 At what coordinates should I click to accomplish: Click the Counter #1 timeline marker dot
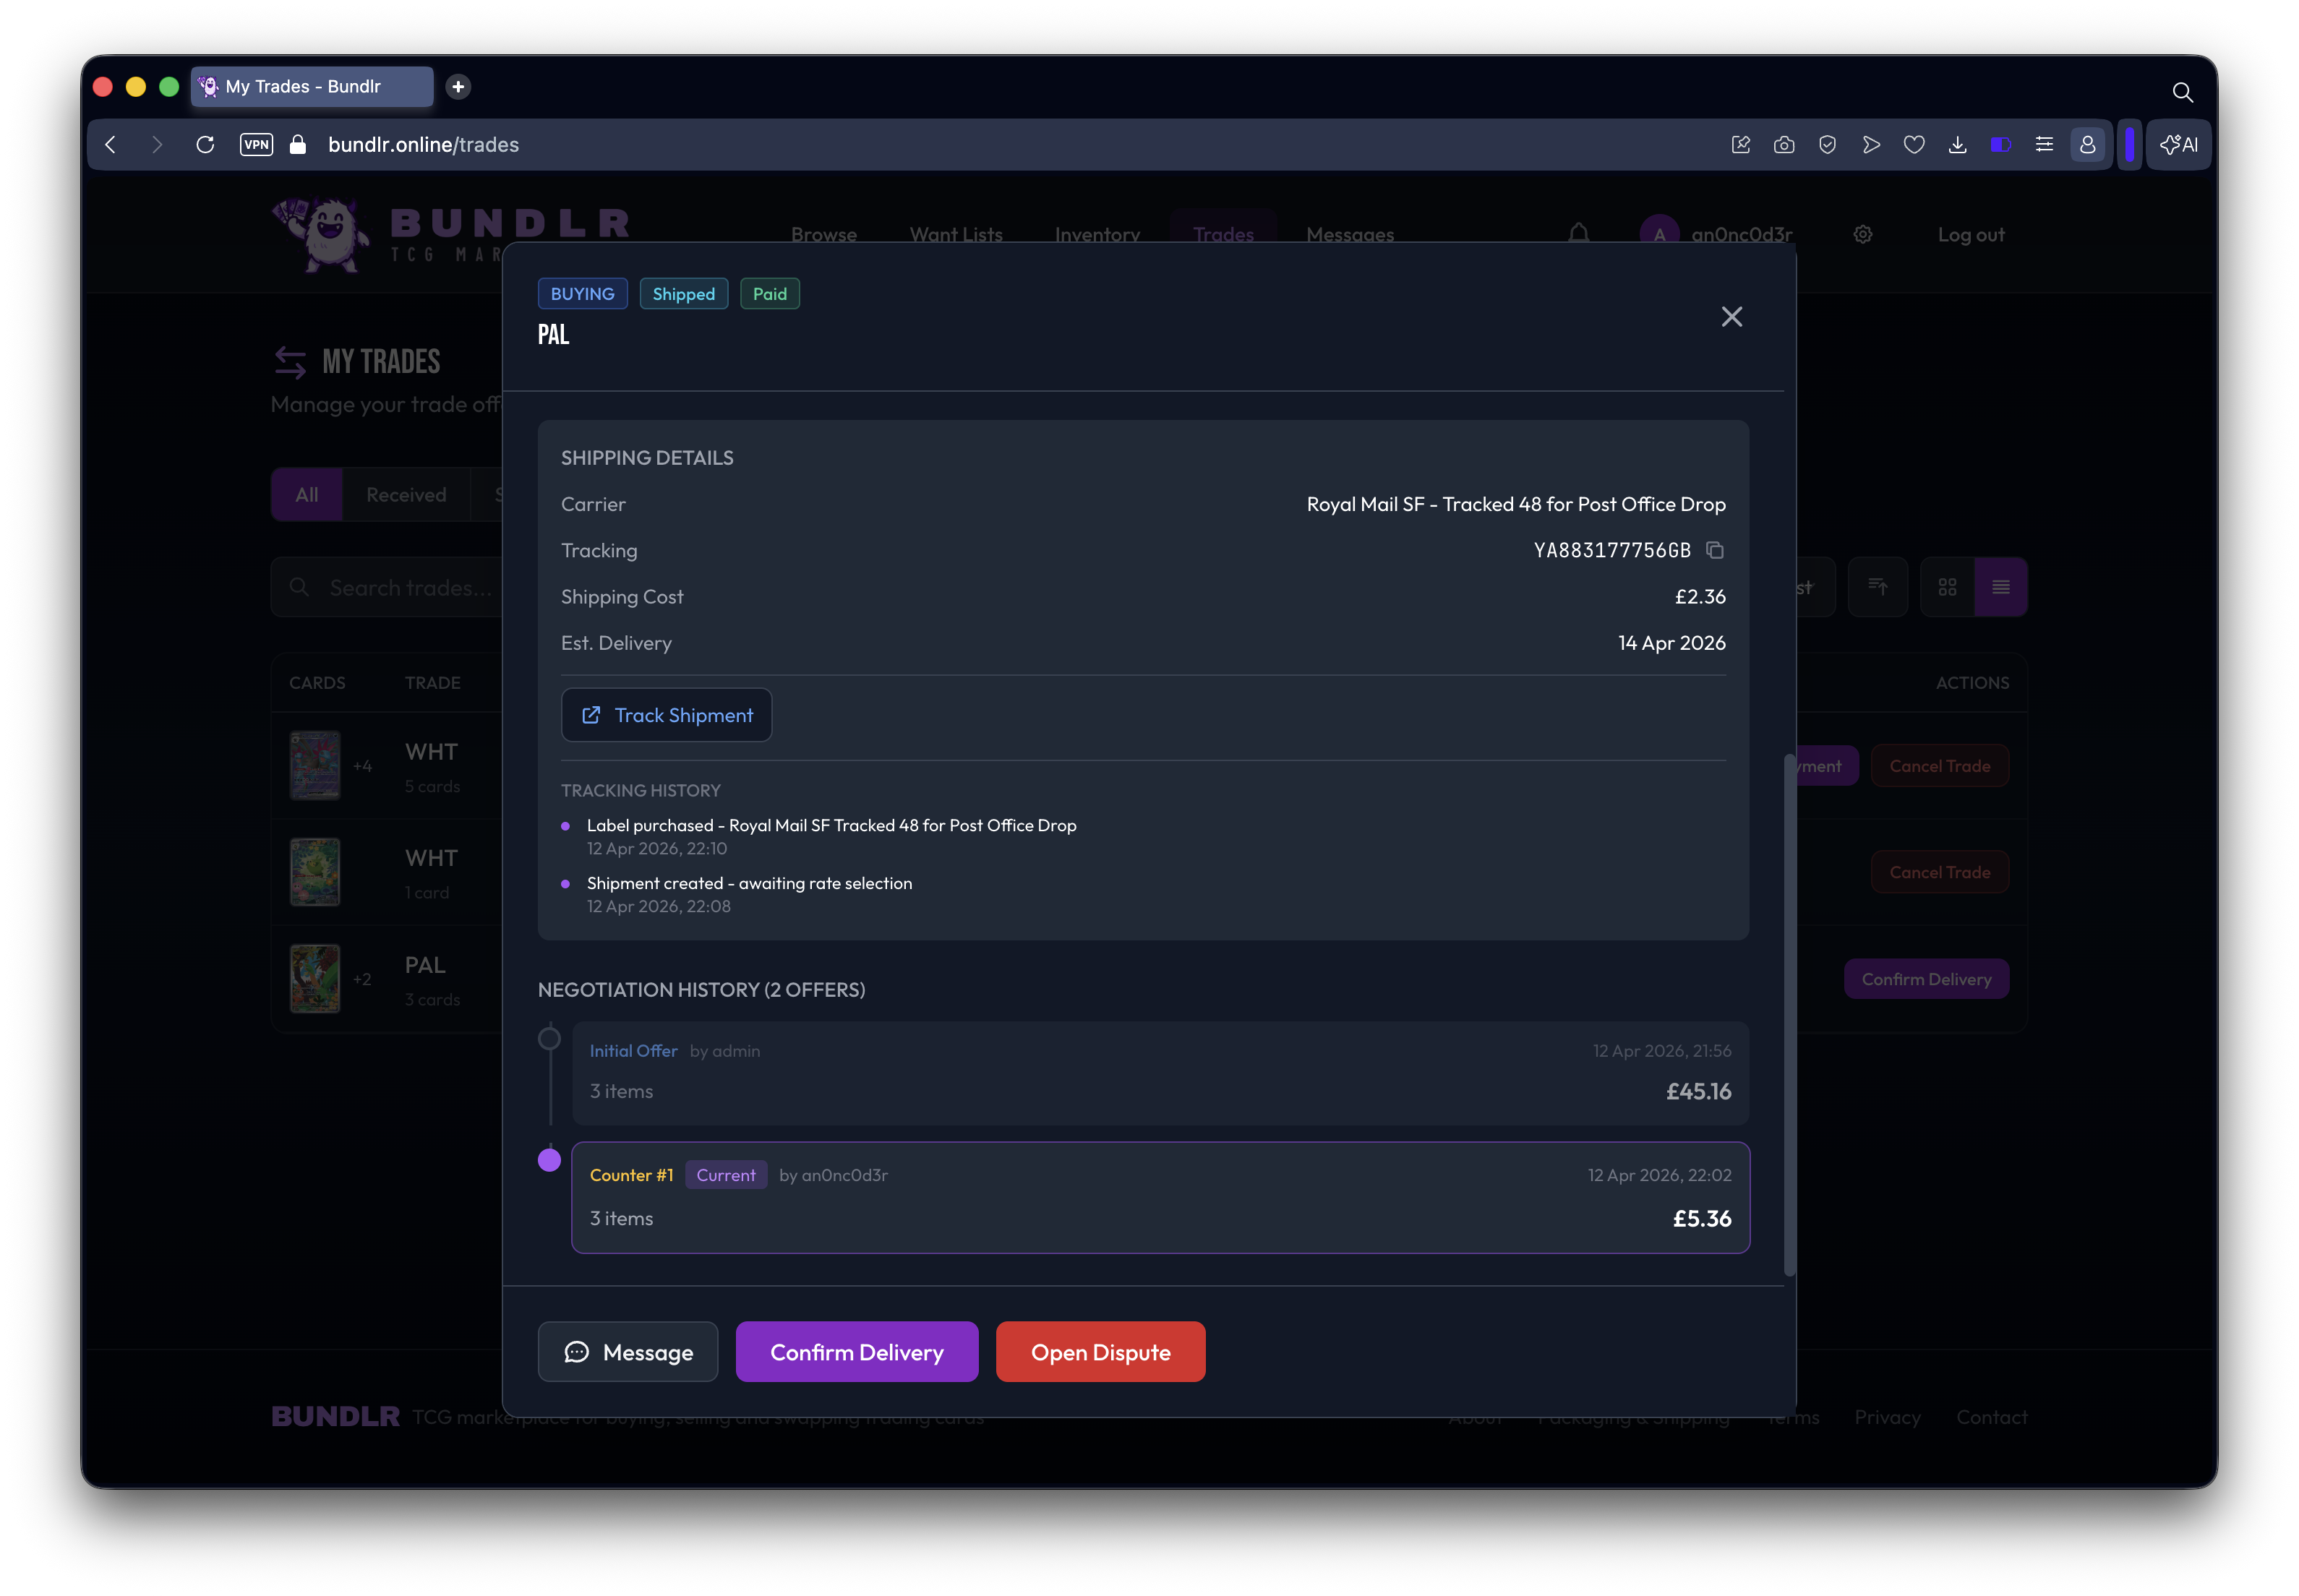[x=549, y=1160]
